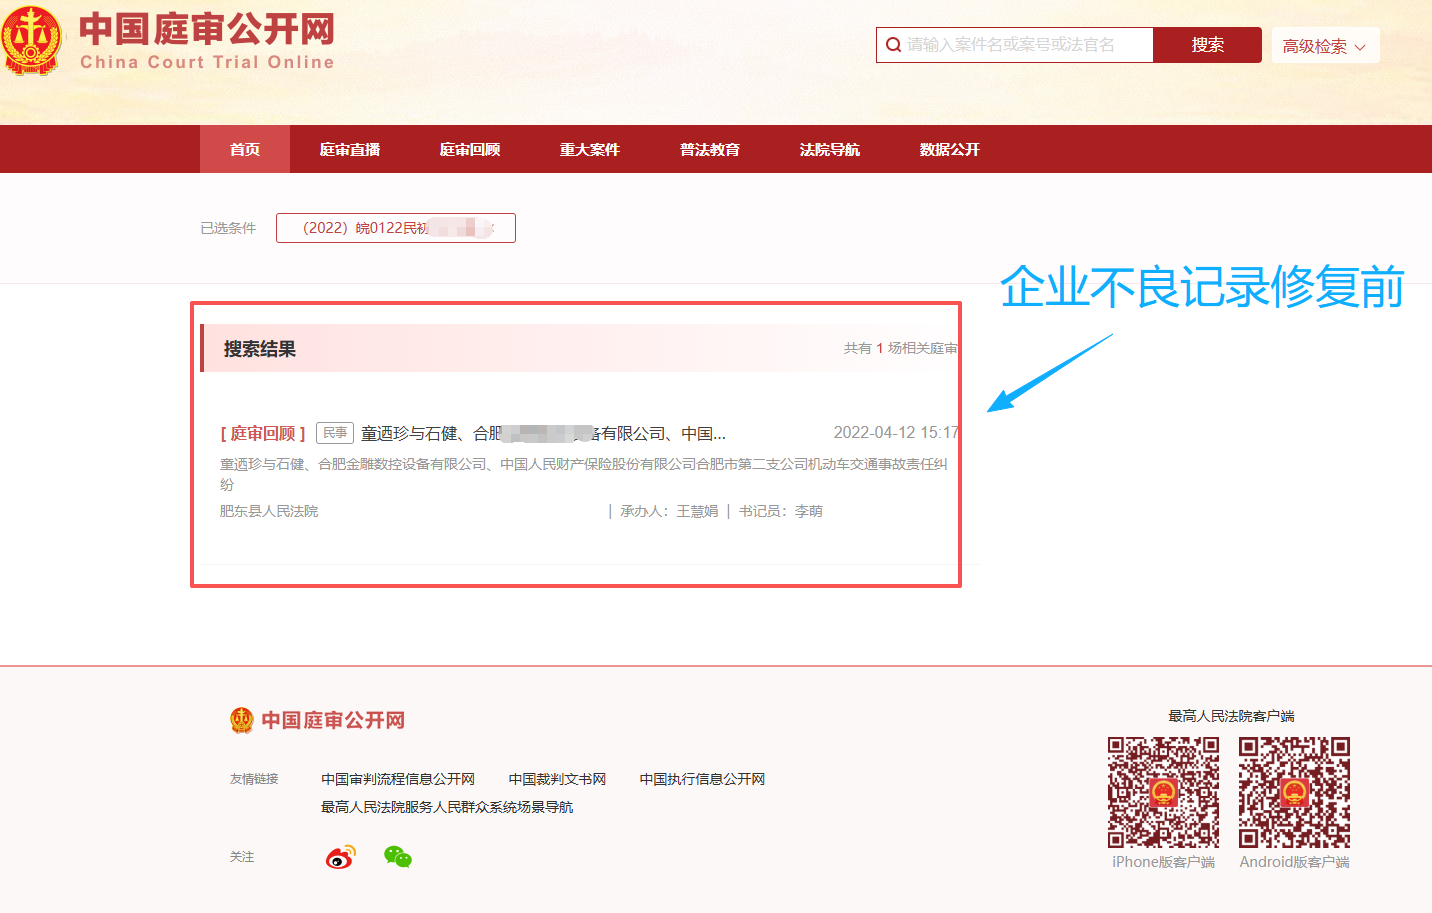Viewport: 1432px width, 913px height.
Task: Click the magnifier icon in search bar
Action: 893,45
